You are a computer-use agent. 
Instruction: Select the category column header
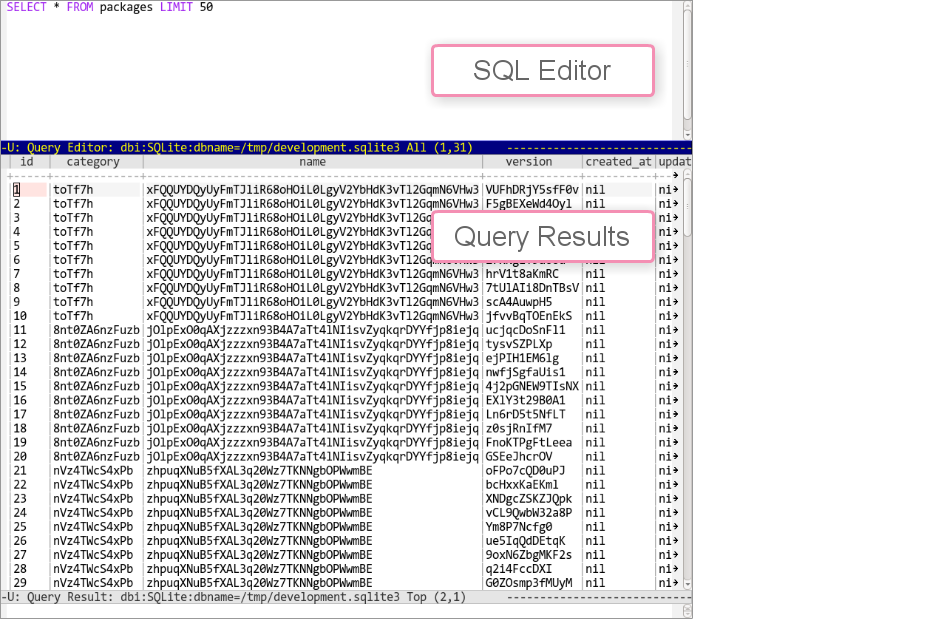click(x=92, y=161)
